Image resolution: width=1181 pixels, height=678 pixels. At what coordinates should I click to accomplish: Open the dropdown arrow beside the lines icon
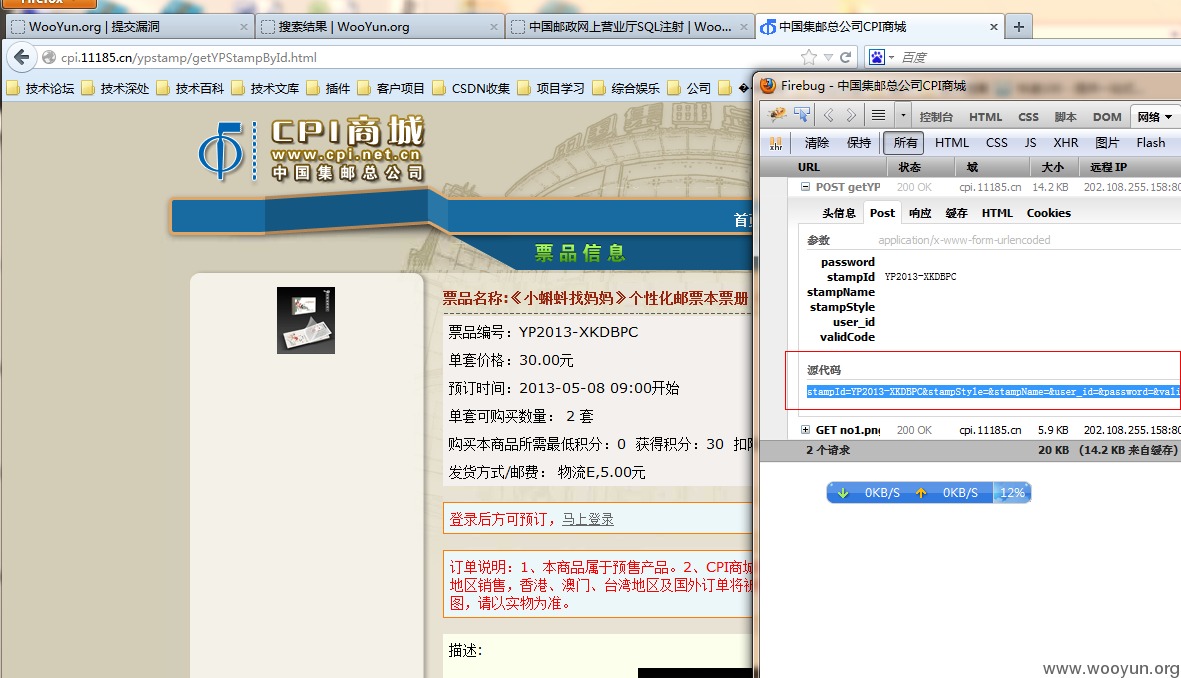(x=902, y=115)
